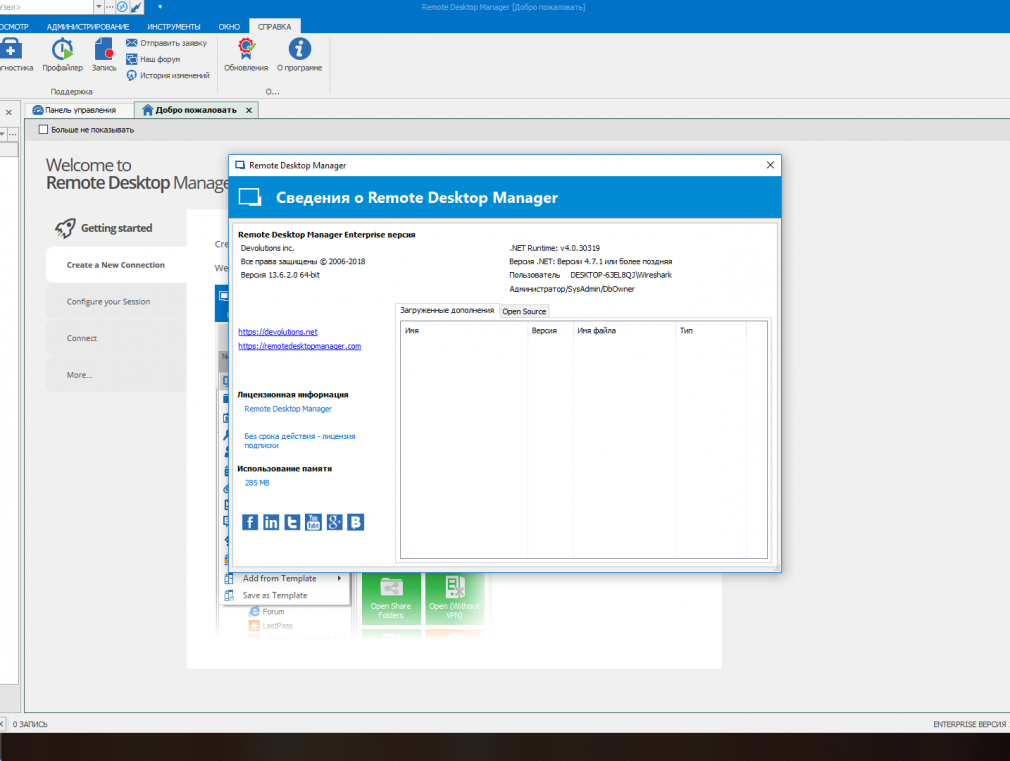Close the Добро пожаловать tab
The width and height of the screenshot is (1010, 761).
pyautogui.click(x=249, y=110)
